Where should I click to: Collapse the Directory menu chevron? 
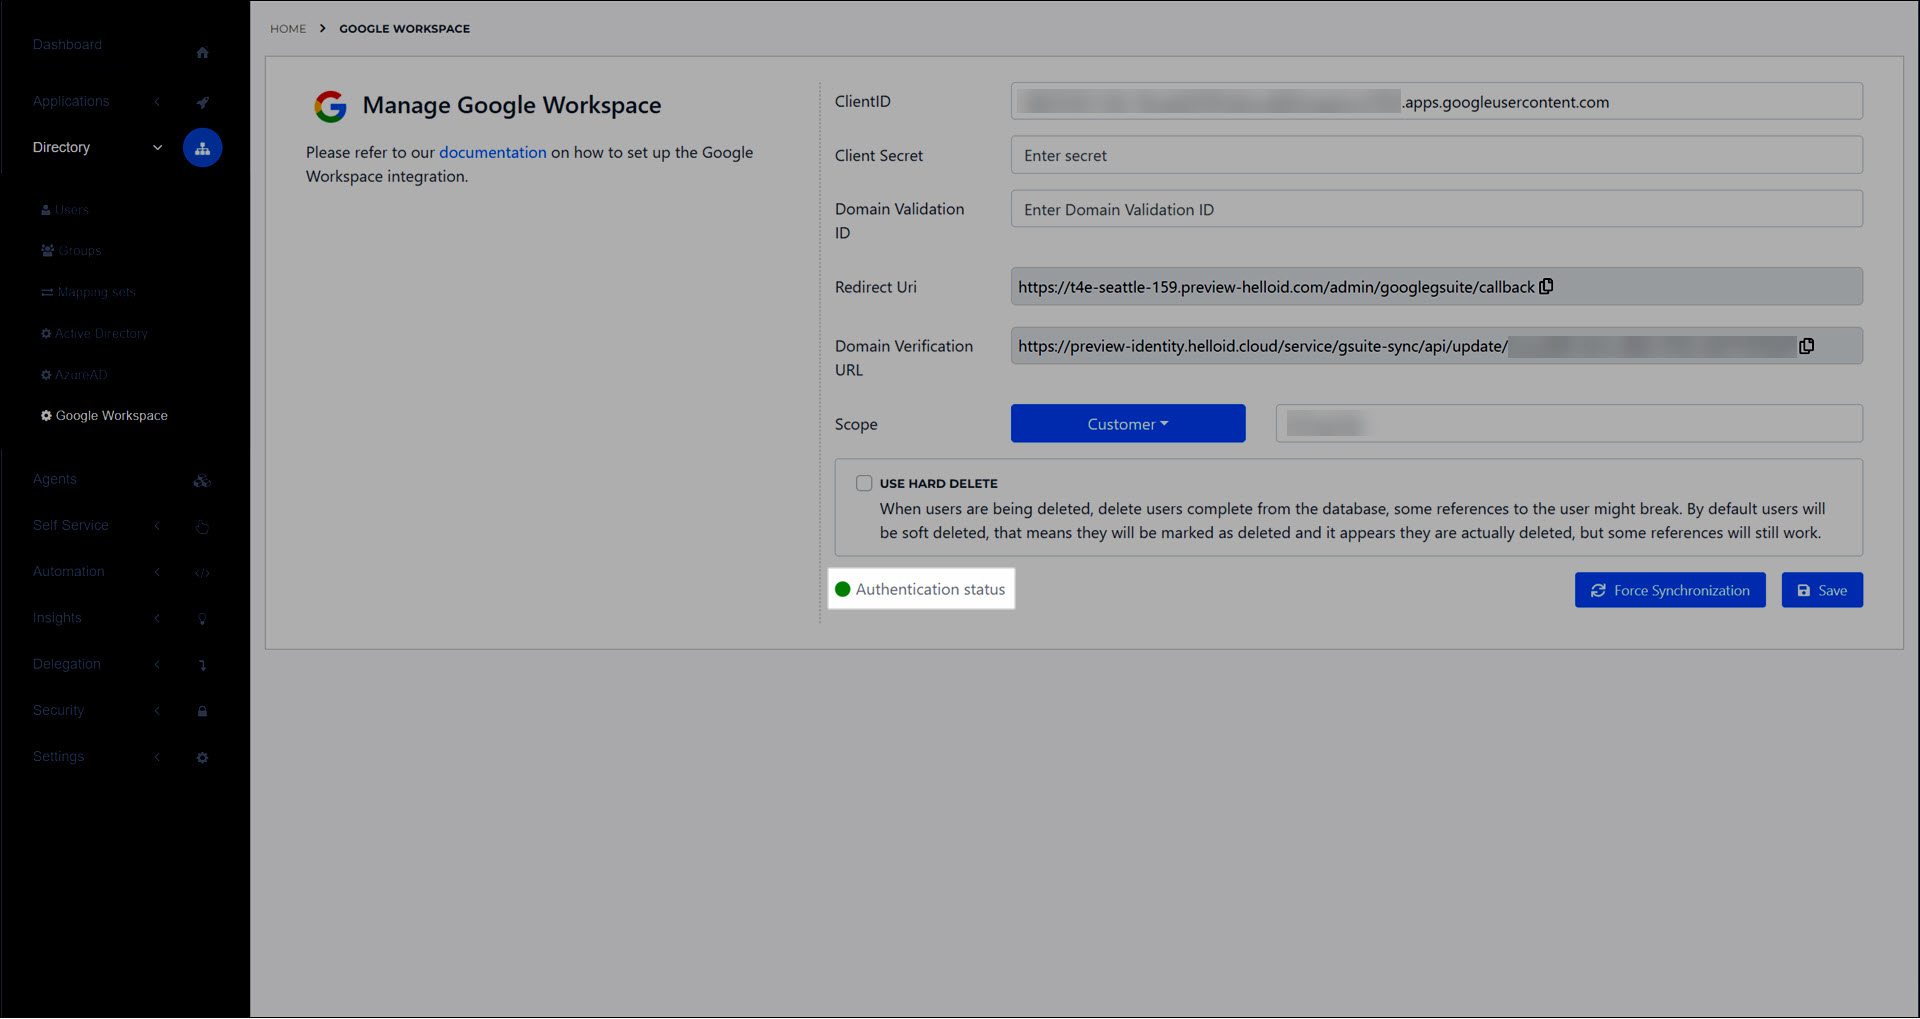tap(157, 148)
